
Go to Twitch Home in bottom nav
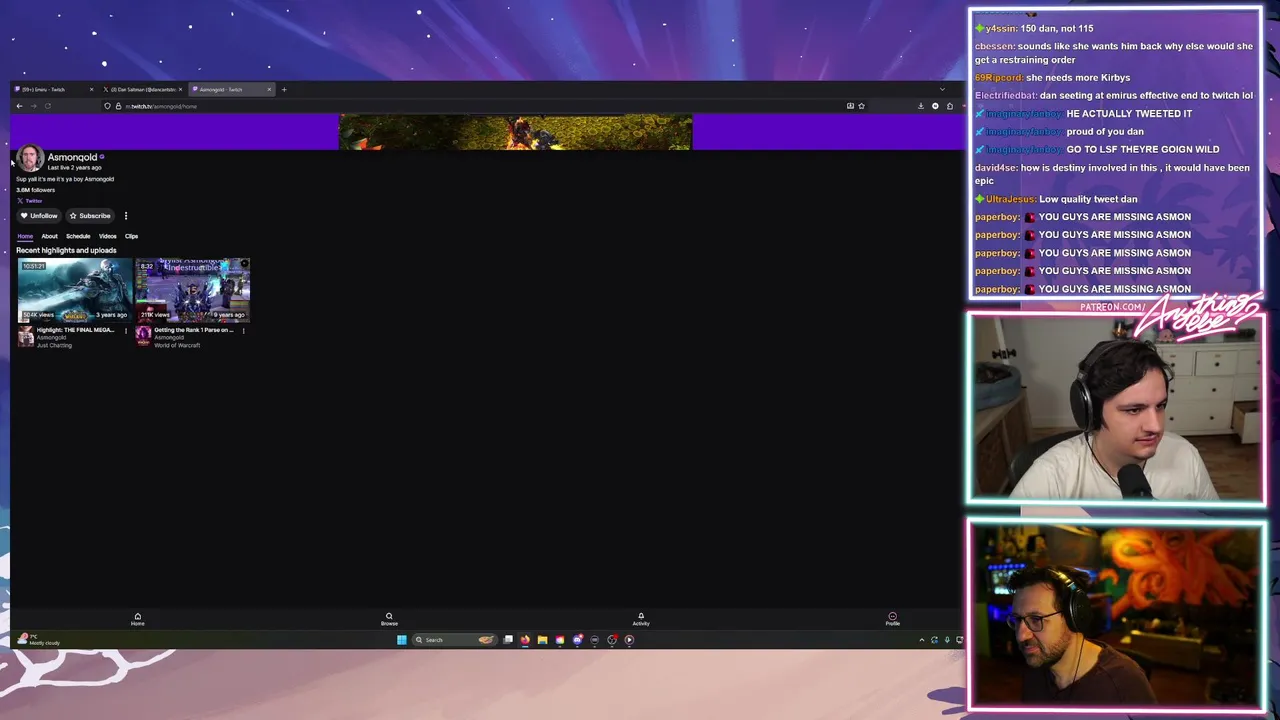pos(138,619)
